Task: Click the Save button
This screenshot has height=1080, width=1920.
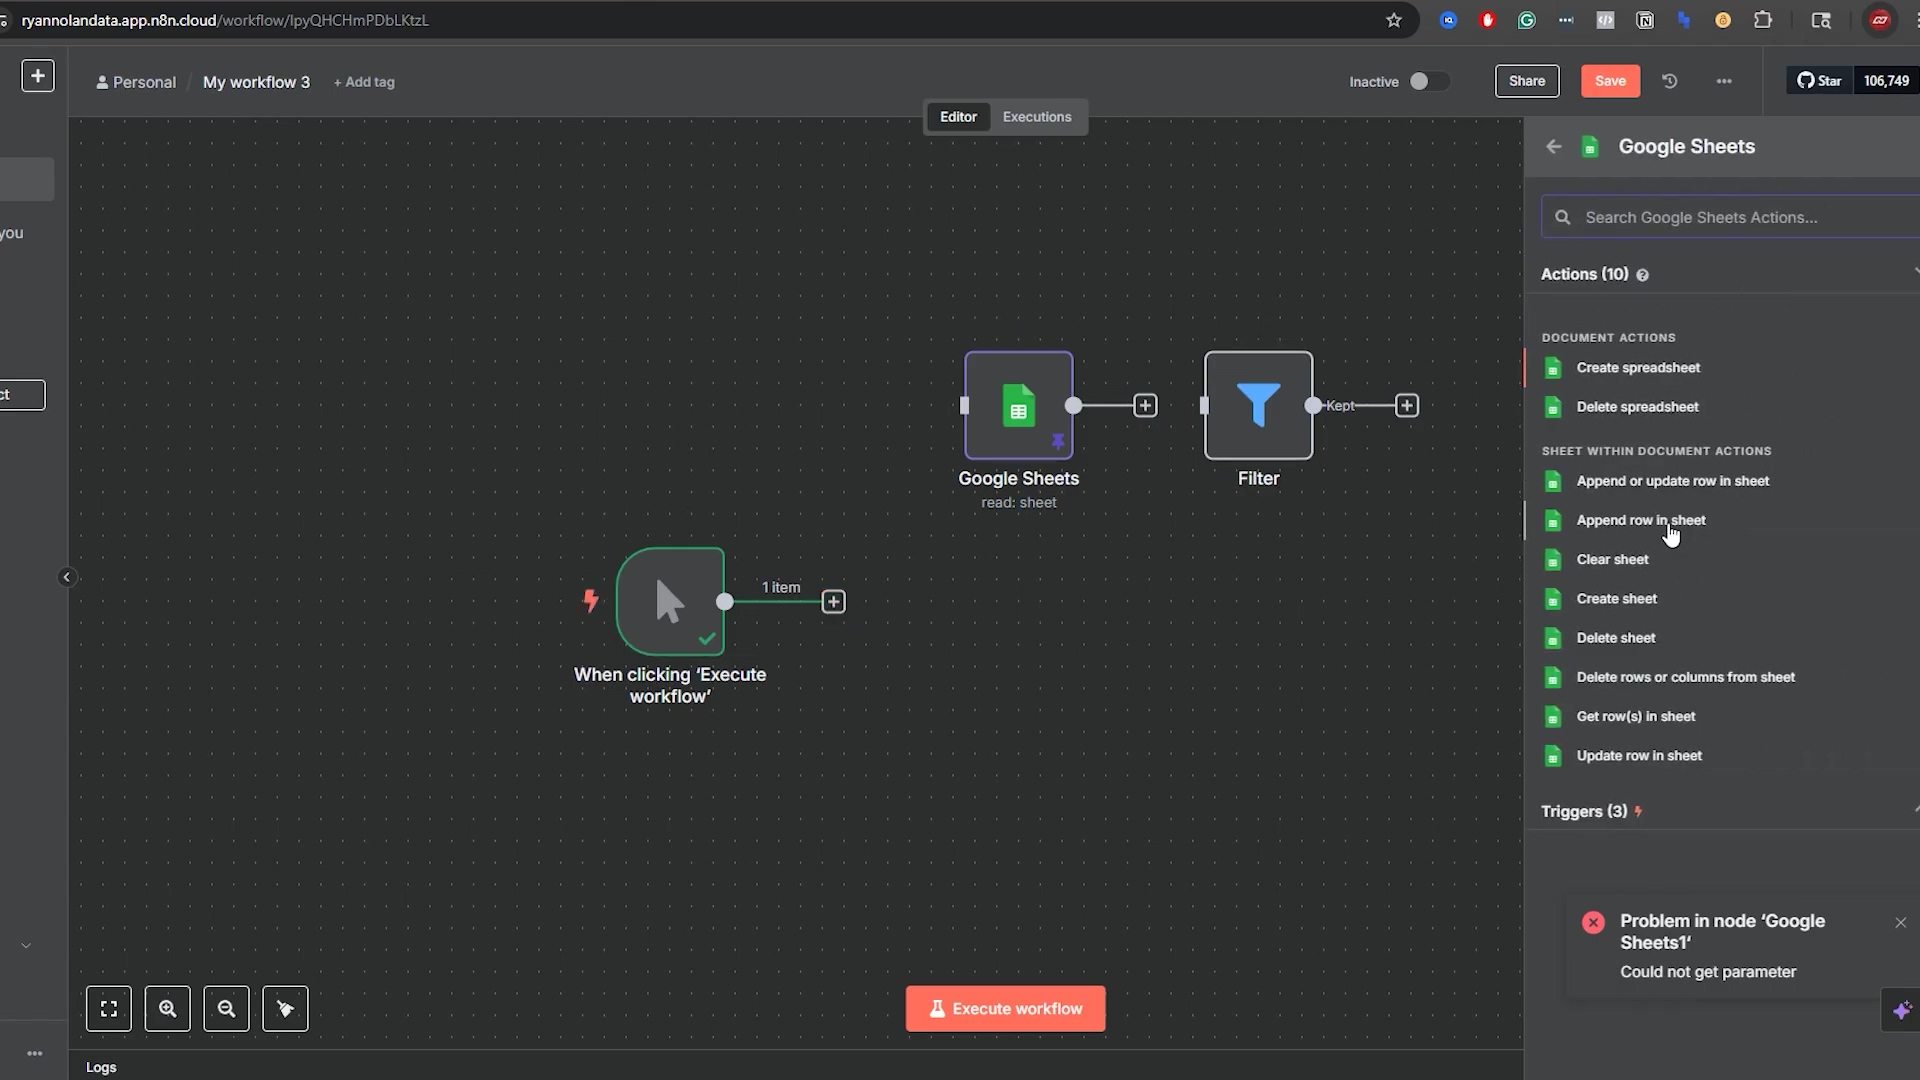Action: point(1610,81)
